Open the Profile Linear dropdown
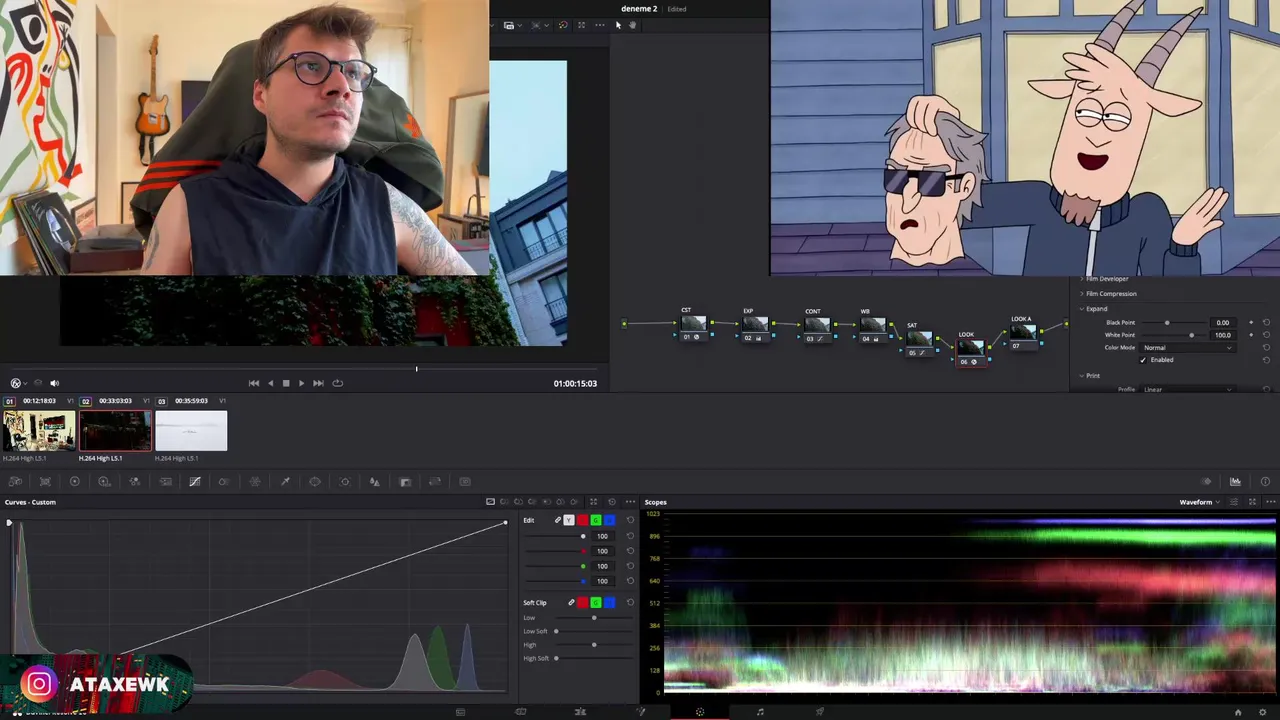 pyautogui.click(x=1187, y=389)
